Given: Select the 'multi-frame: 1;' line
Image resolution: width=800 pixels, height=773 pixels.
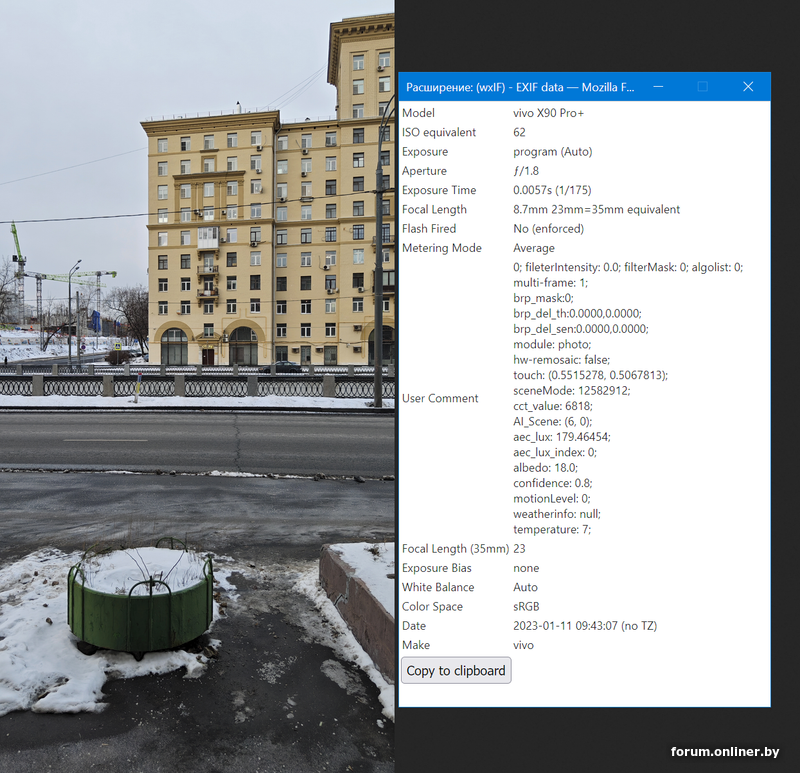Looking at the screenshot, I should [551, 283].
